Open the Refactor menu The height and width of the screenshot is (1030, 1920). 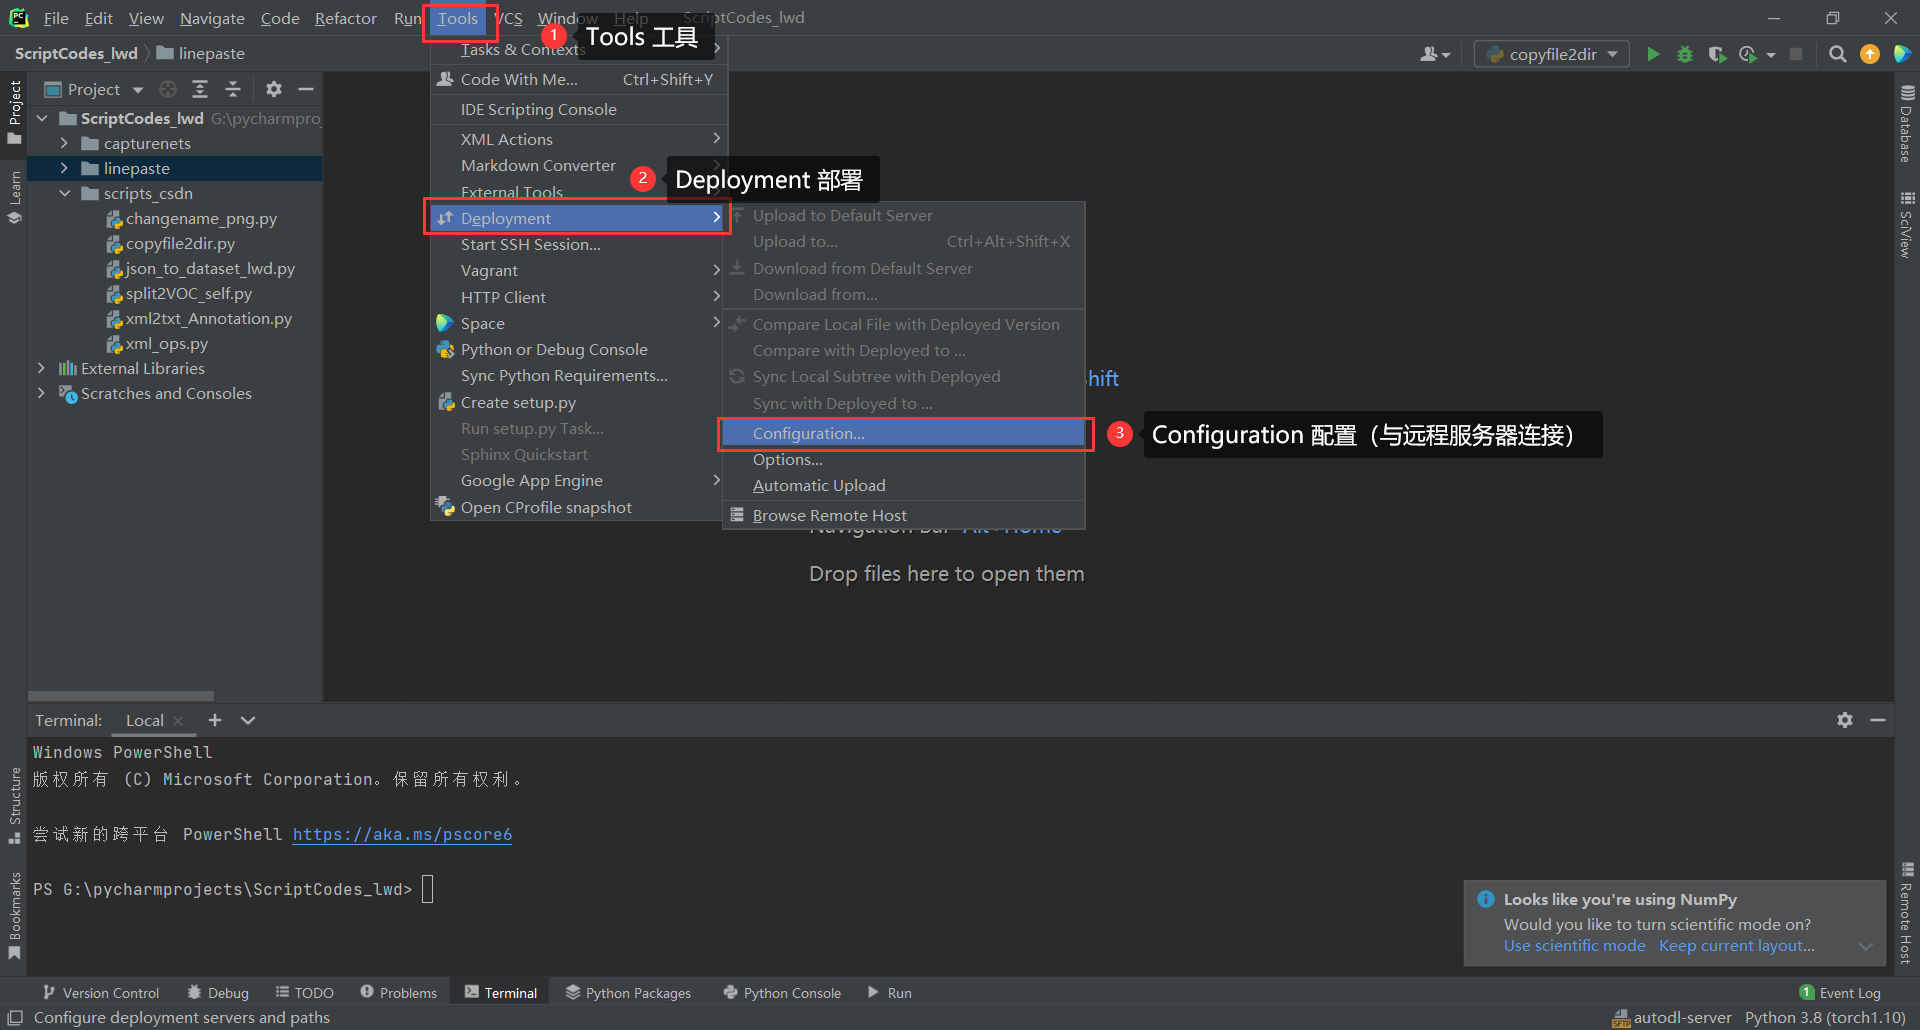(345, 18)
